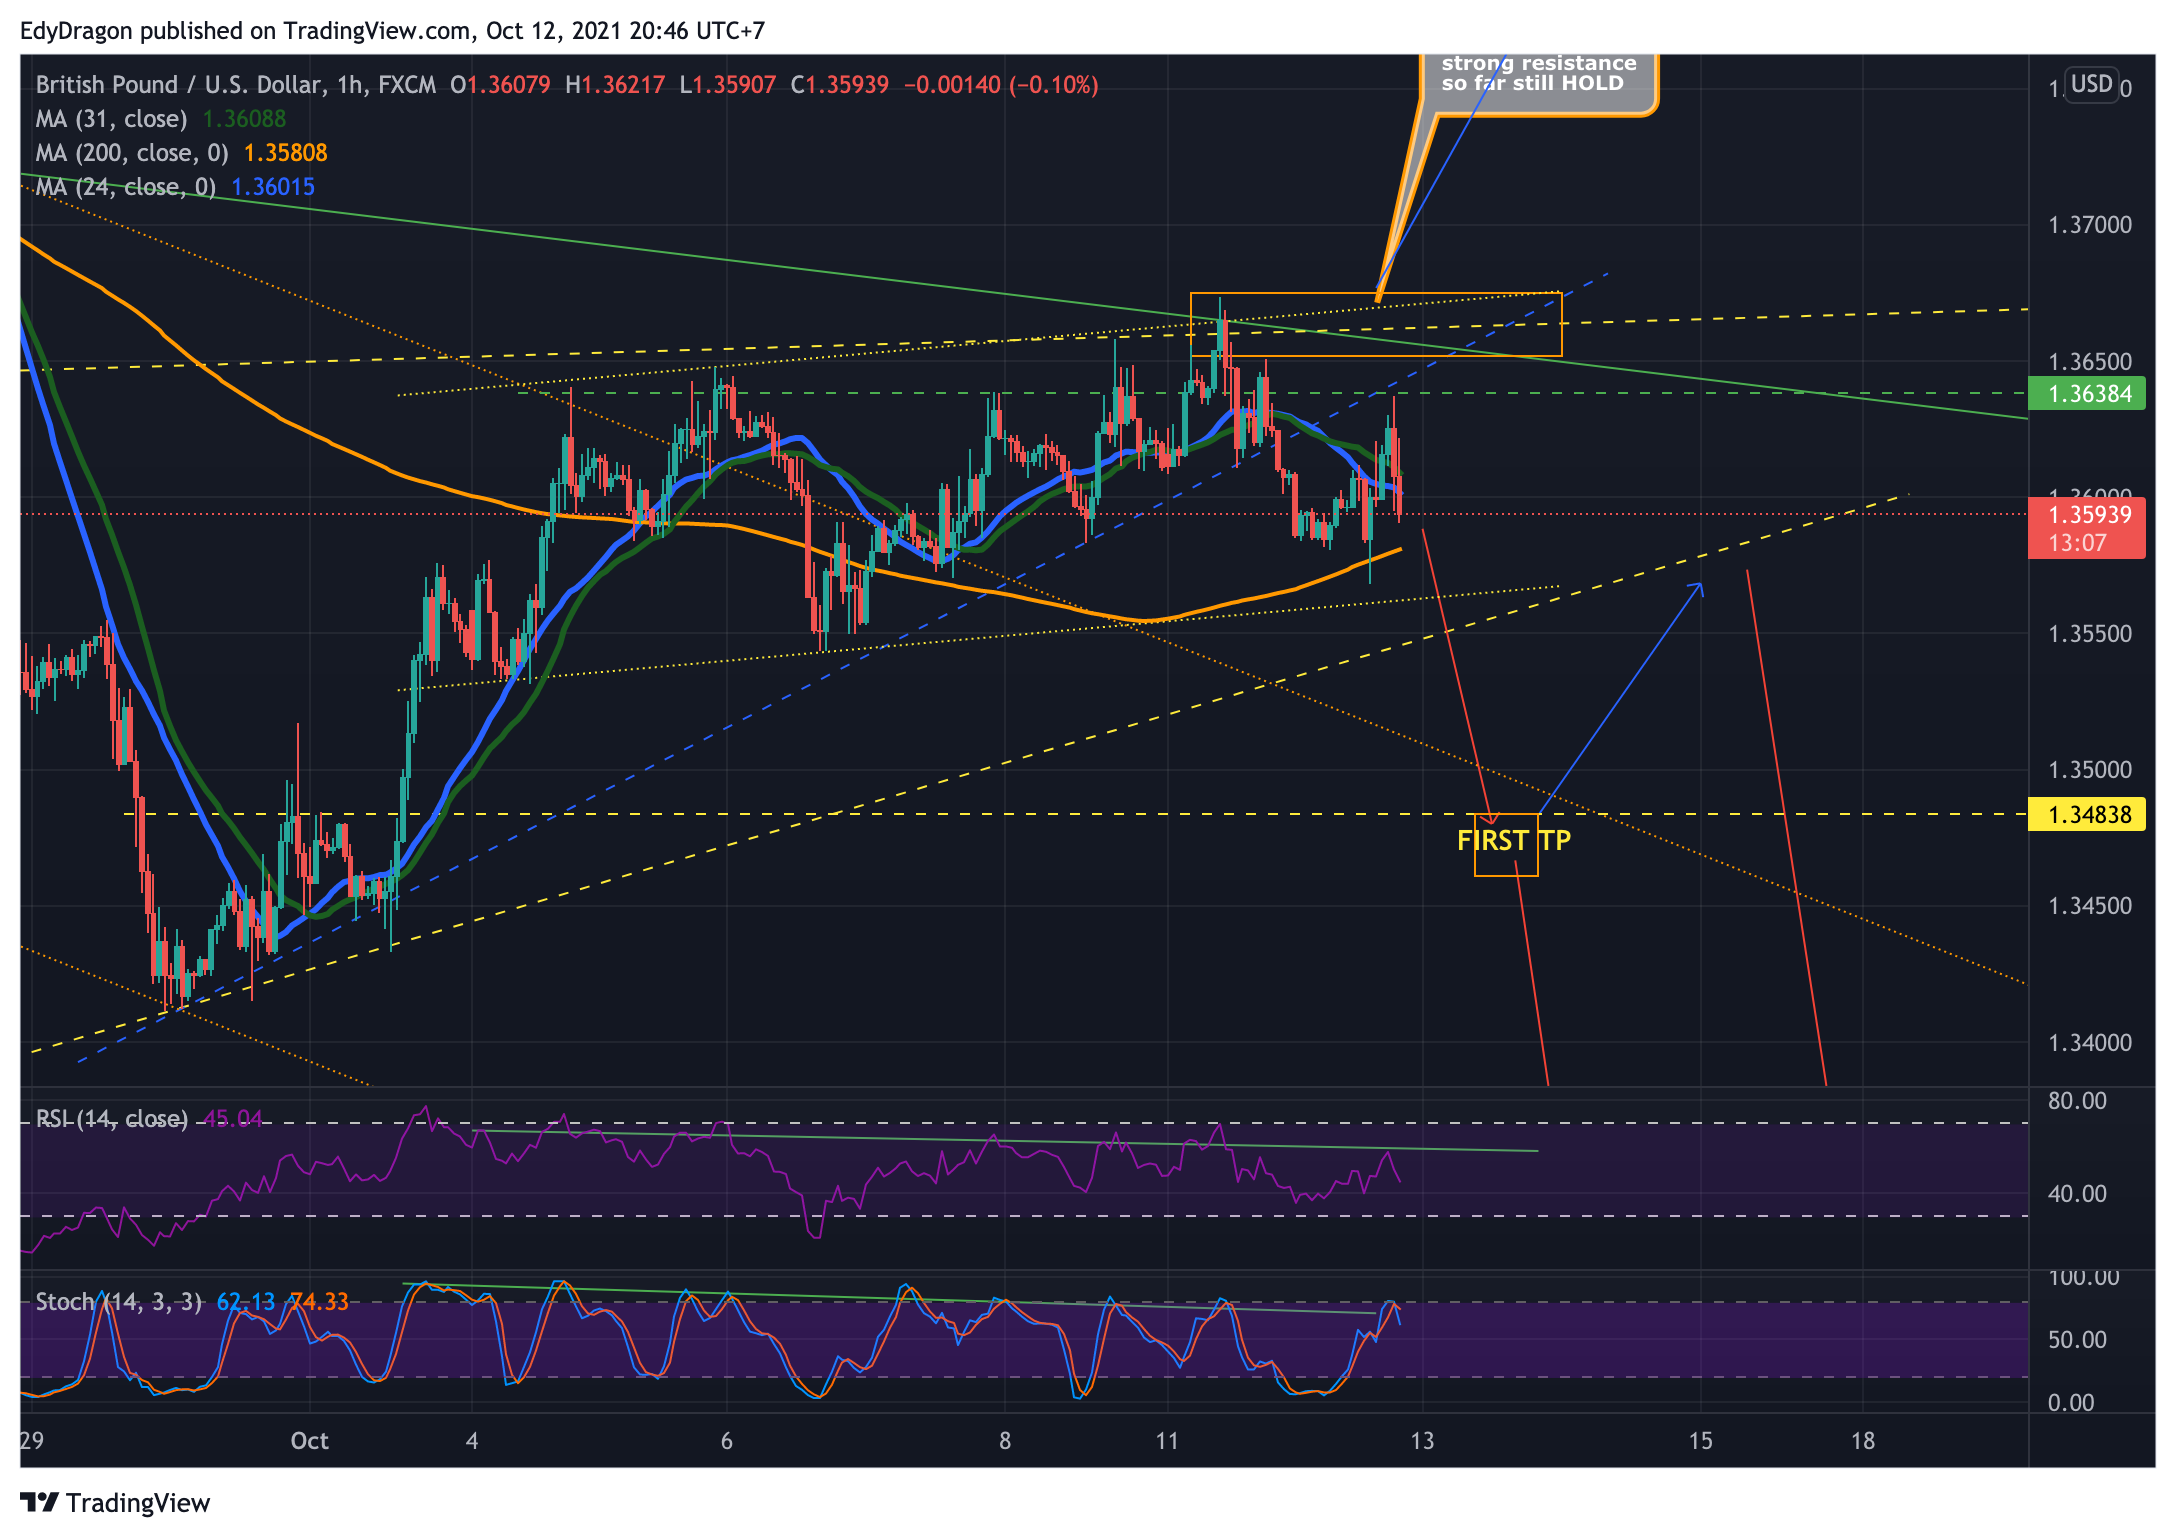Click date 15 on the time axis

click(1701, 1441)
